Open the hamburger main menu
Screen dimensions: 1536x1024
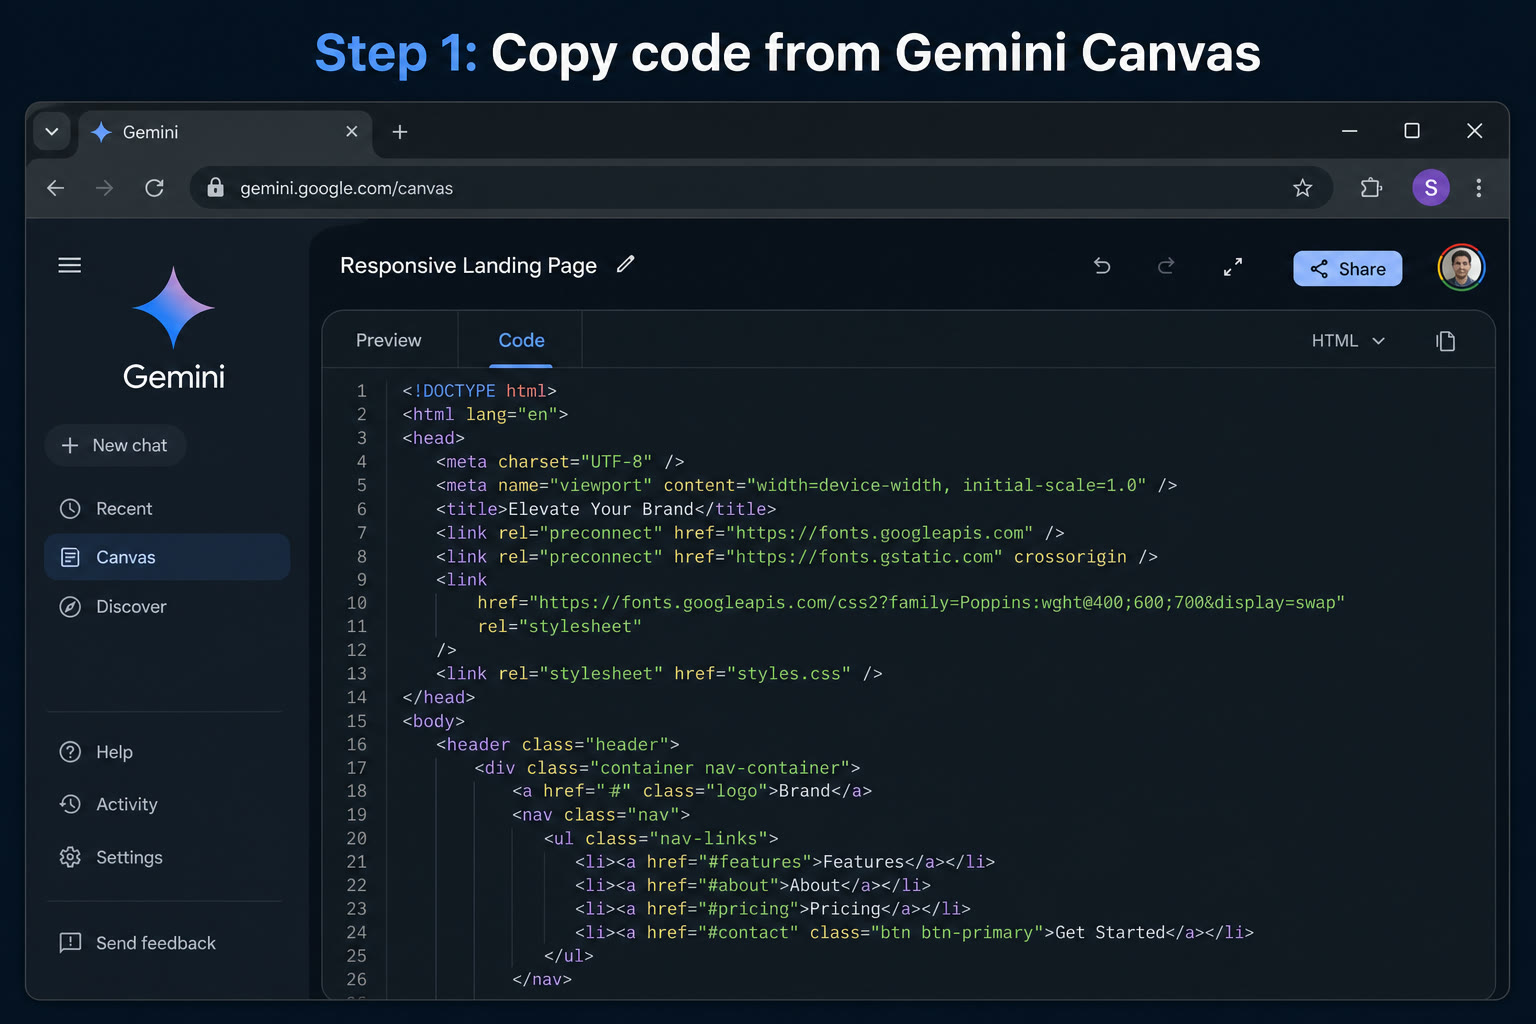pos(70,265)
